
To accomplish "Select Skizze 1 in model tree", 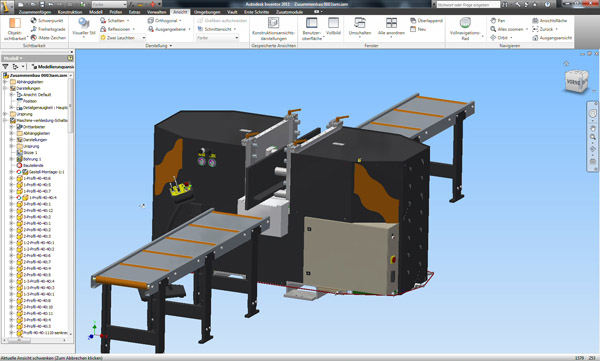I will pos(30,153).
